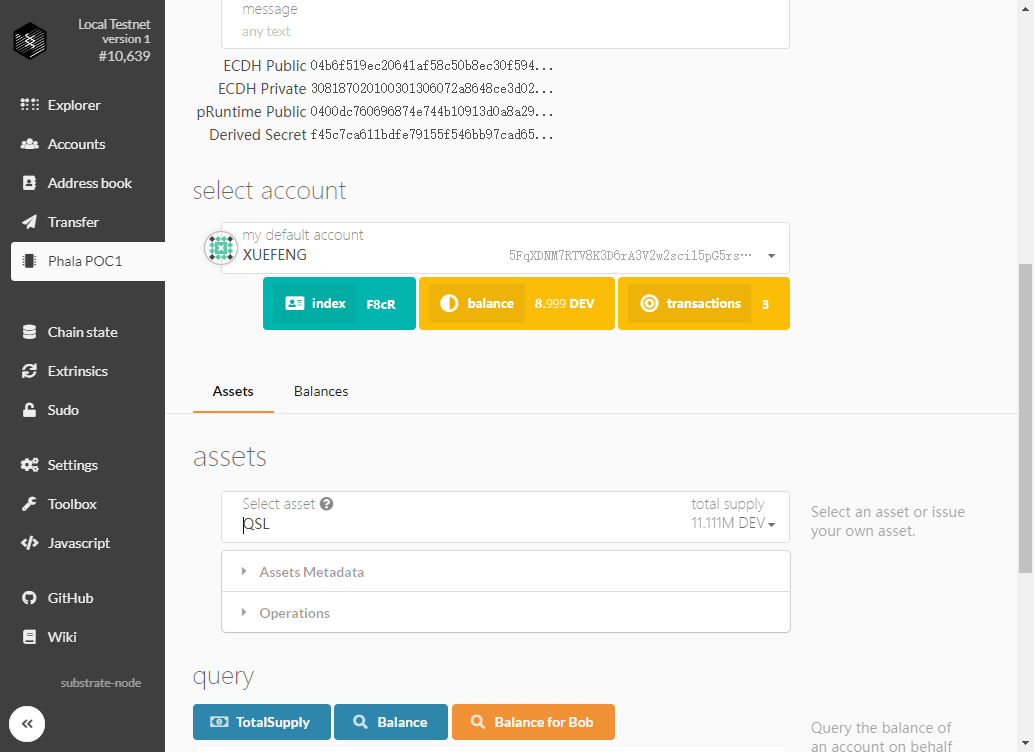The width and height of the screenshot is (1034, 752).
Task: Click the help icon beside Select asset
Action: tap(326, 504)
